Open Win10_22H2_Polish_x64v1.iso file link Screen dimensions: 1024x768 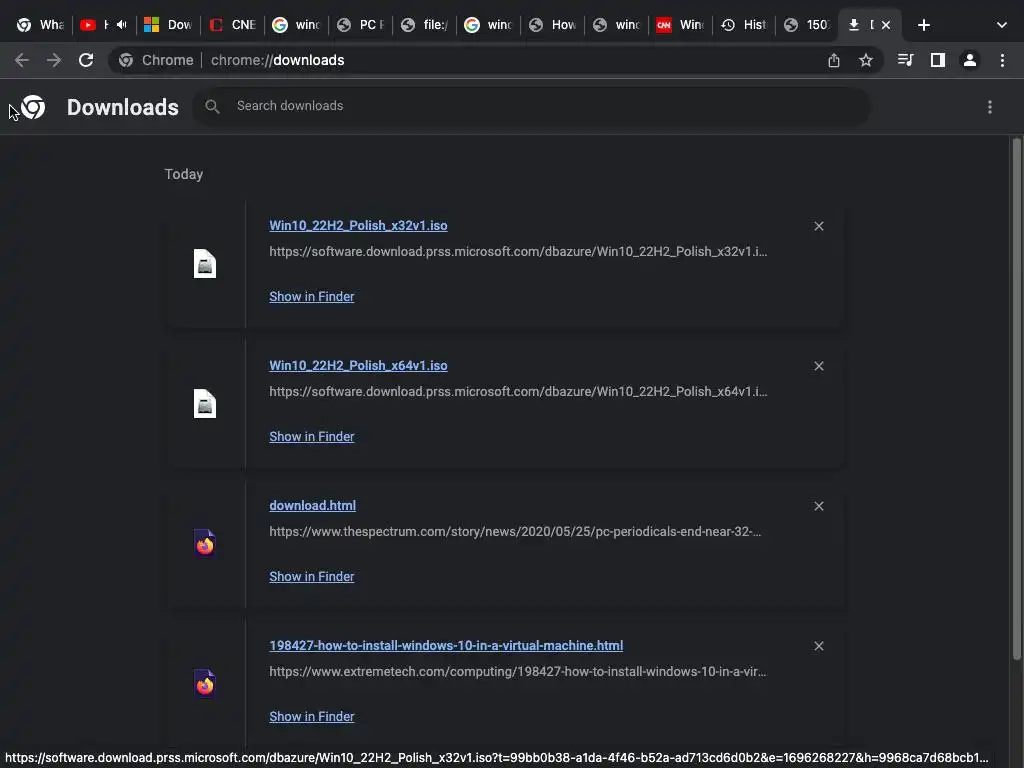[x=358, y=365]
